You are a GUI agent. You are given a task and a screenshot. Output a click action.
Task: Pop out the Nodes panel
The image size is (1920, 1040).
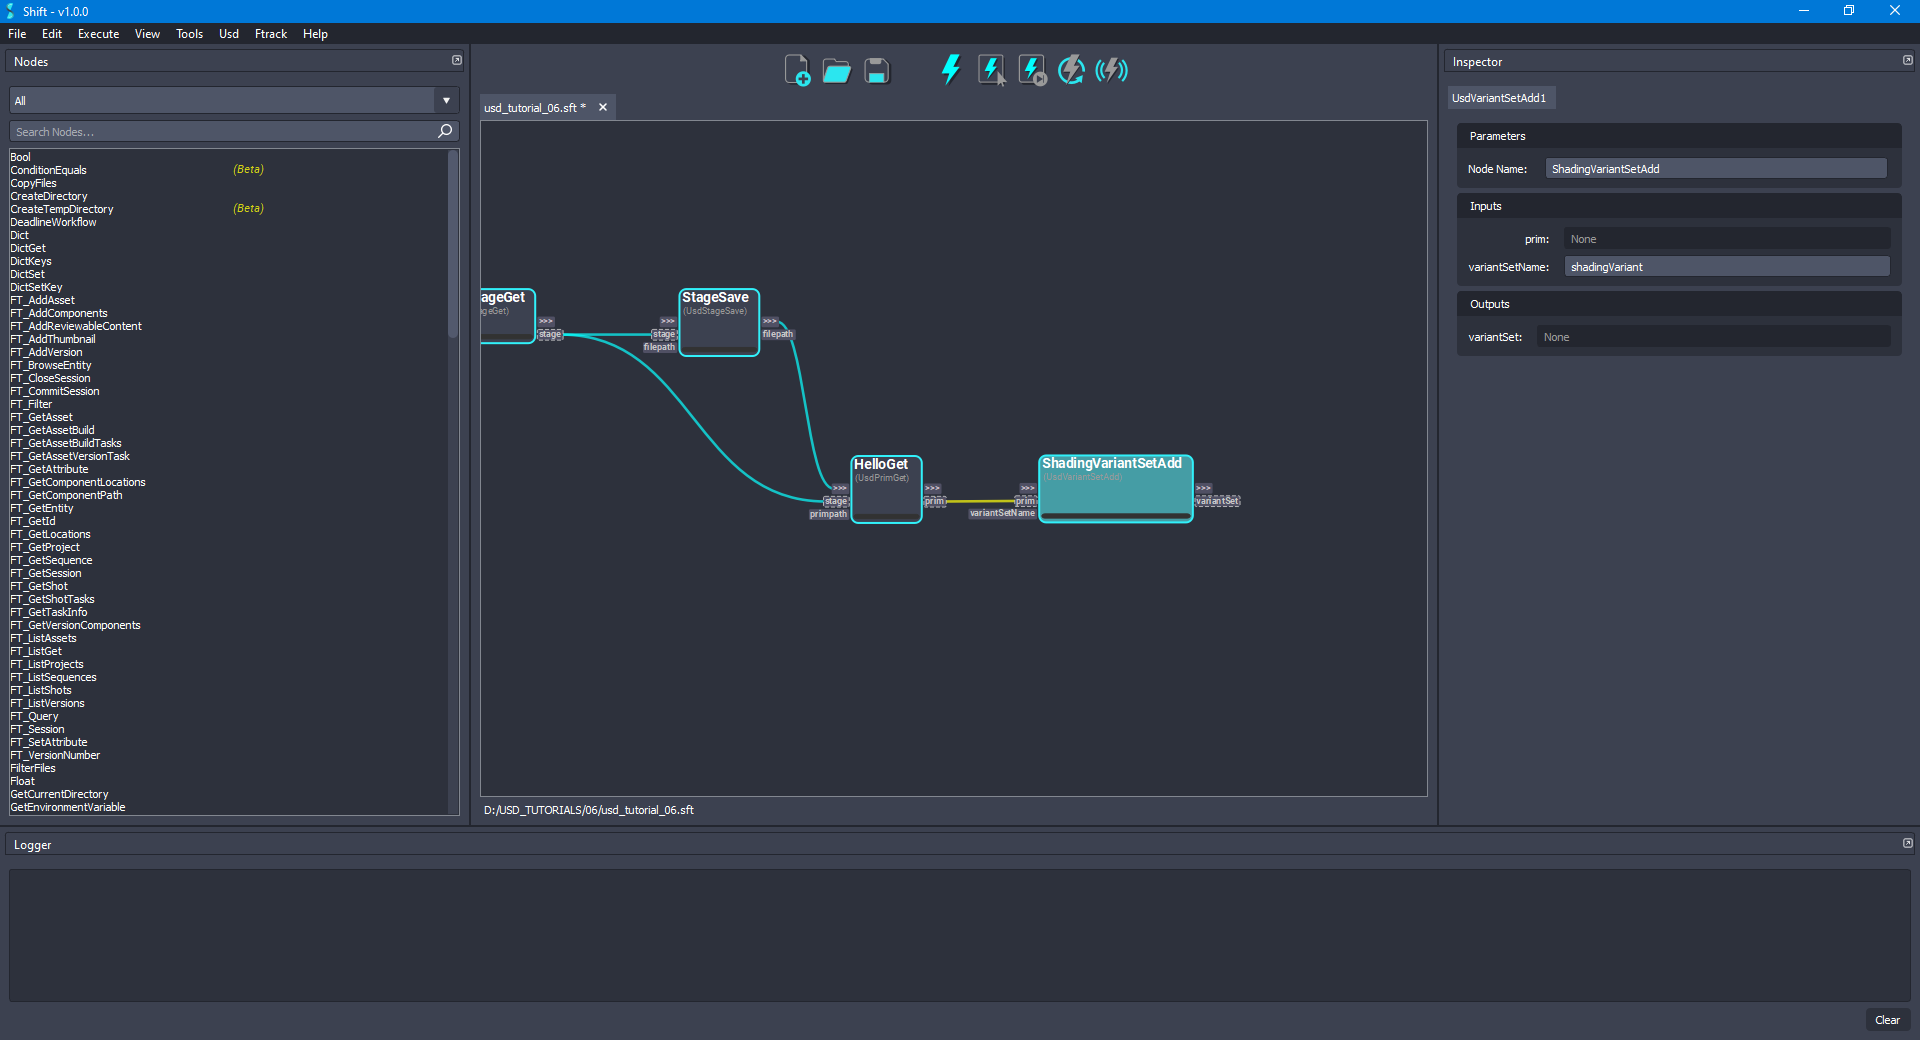tap(456, 60)
